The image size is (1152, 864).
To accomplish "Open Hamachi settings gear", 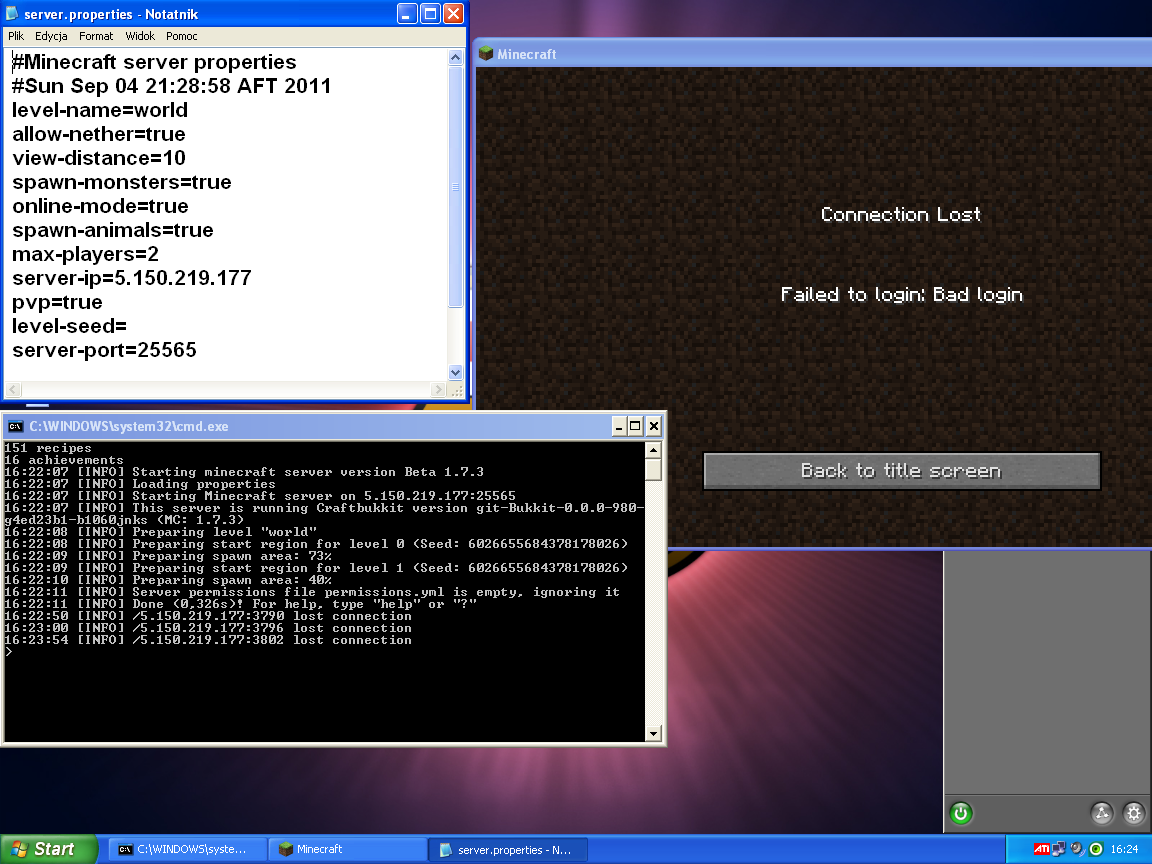I will click(1134, 813).
